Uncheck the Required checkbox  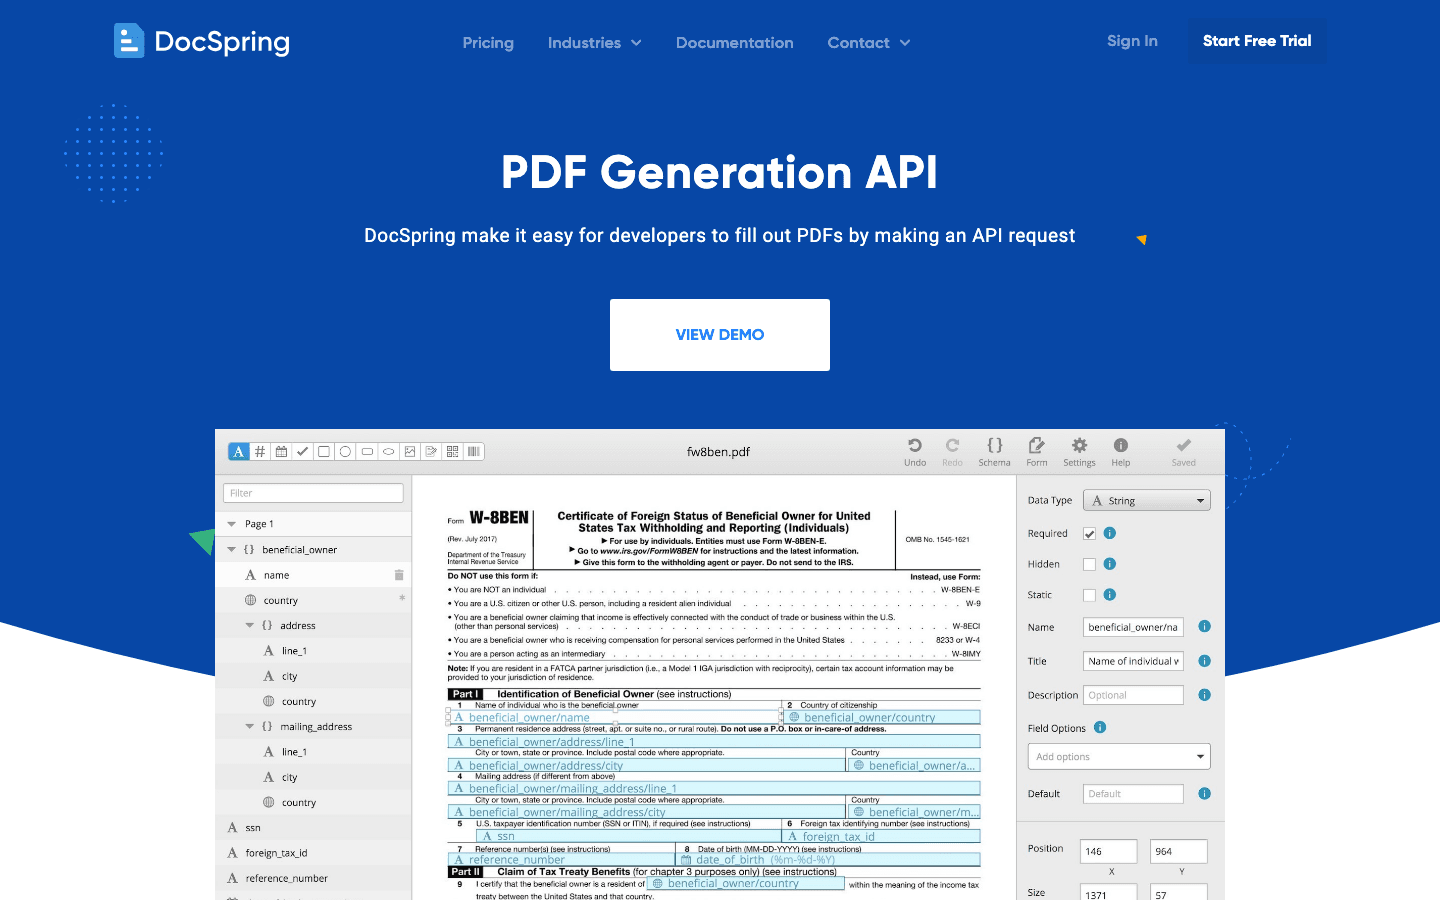[x=1089, y=534]
